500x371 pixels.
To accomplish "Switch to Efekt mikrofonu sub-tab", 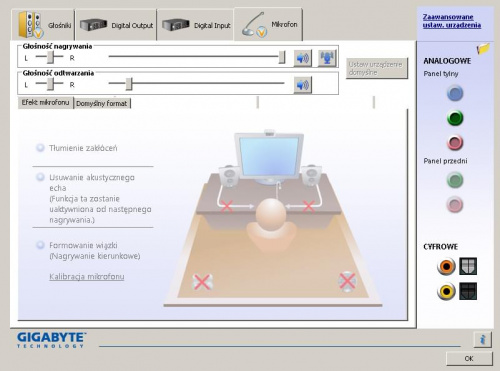I will tap(45, 102).
